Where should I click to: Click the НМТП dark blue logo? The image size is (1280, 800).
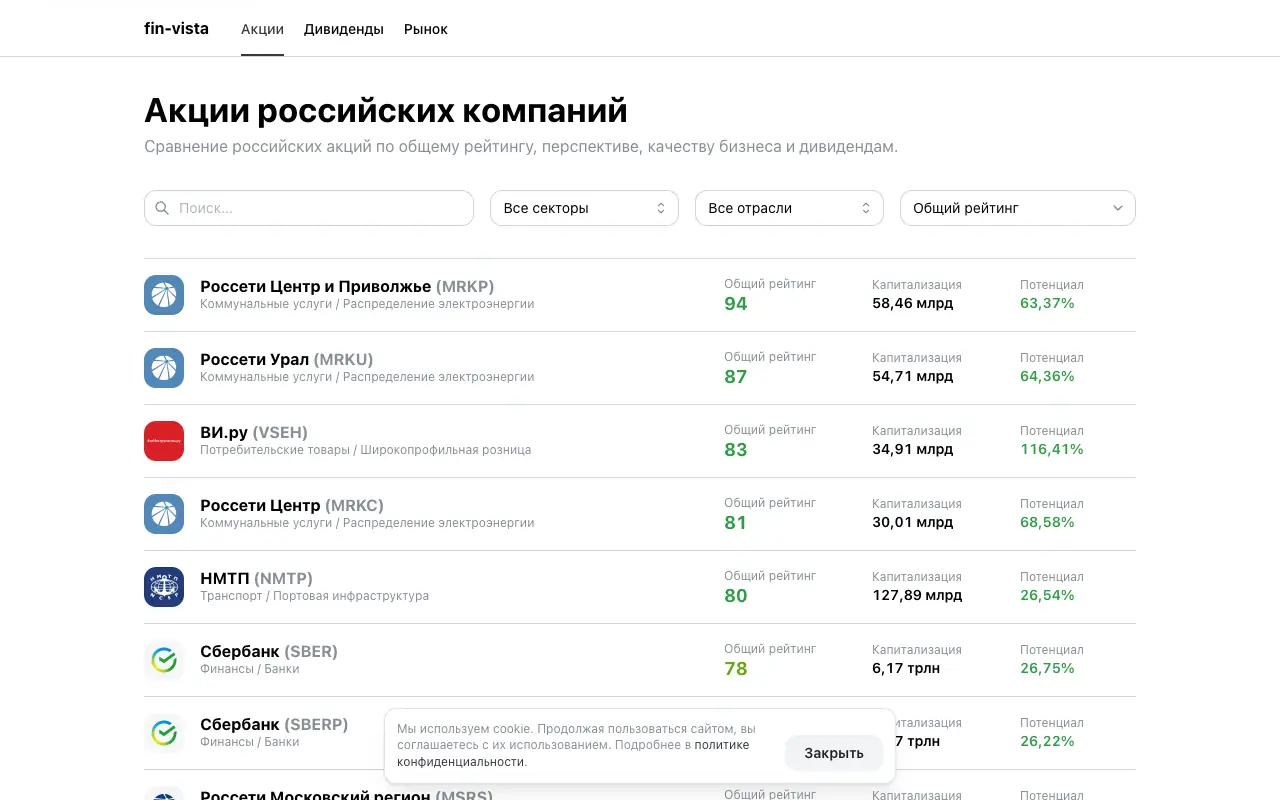pyautogui.click(x=164, y=587)
